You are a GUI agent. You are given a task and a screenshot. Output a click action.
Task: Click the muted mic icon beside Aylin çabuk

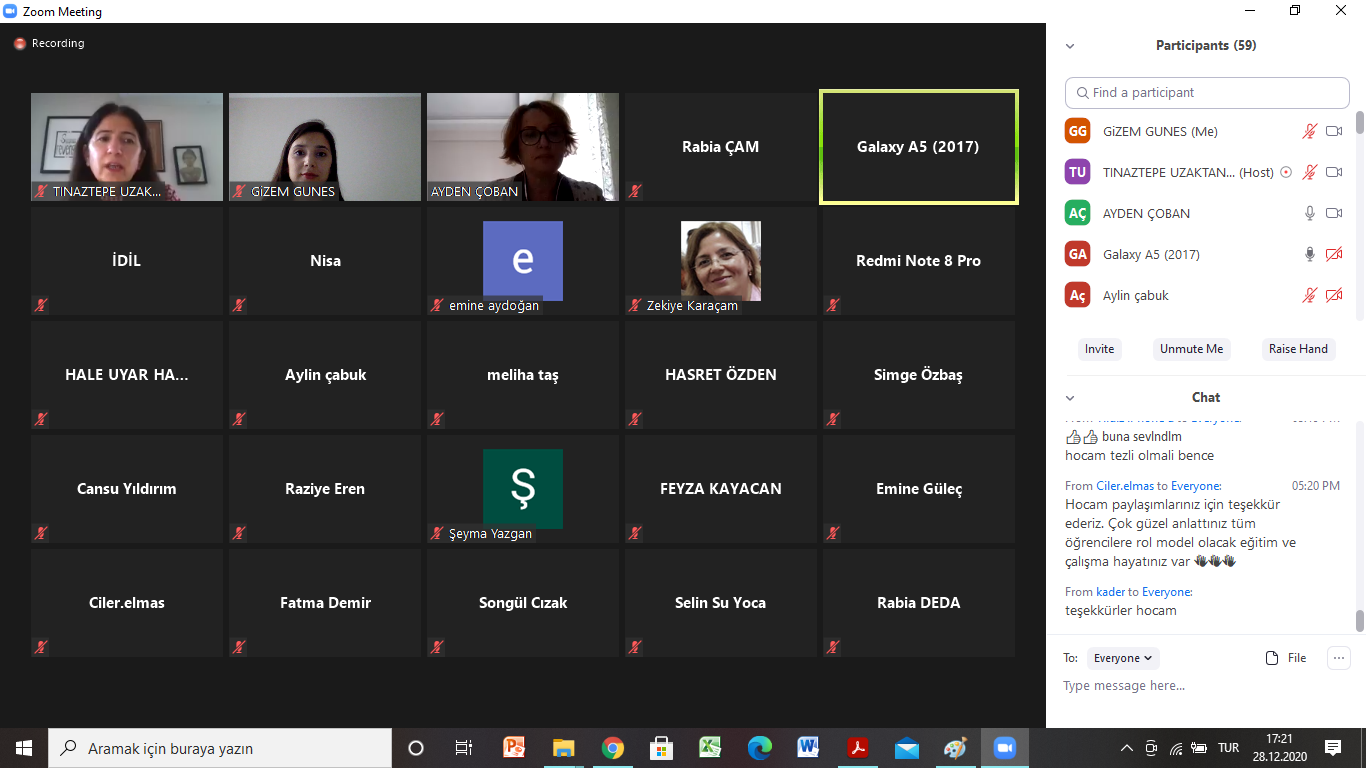pos(1309,295)
